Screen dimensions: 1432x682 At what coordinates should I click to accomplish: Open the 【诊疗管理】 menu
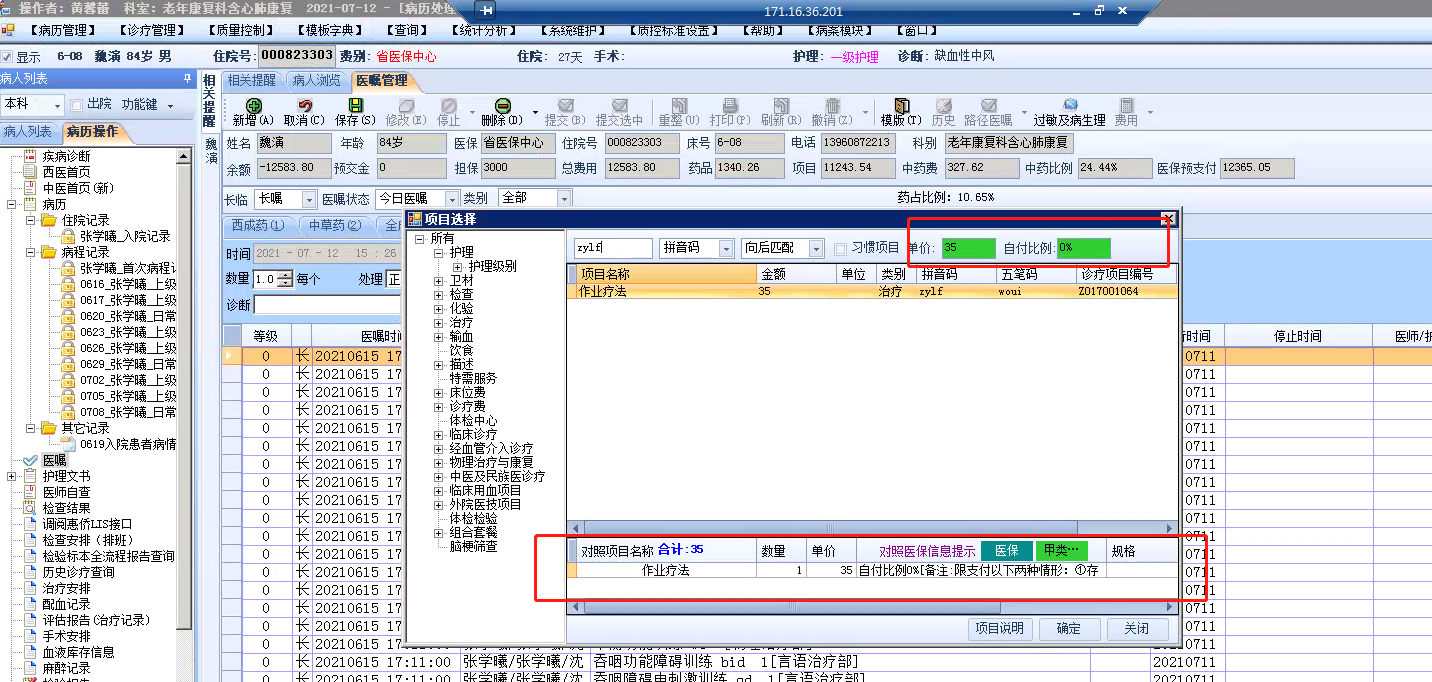tap(151, 31)
